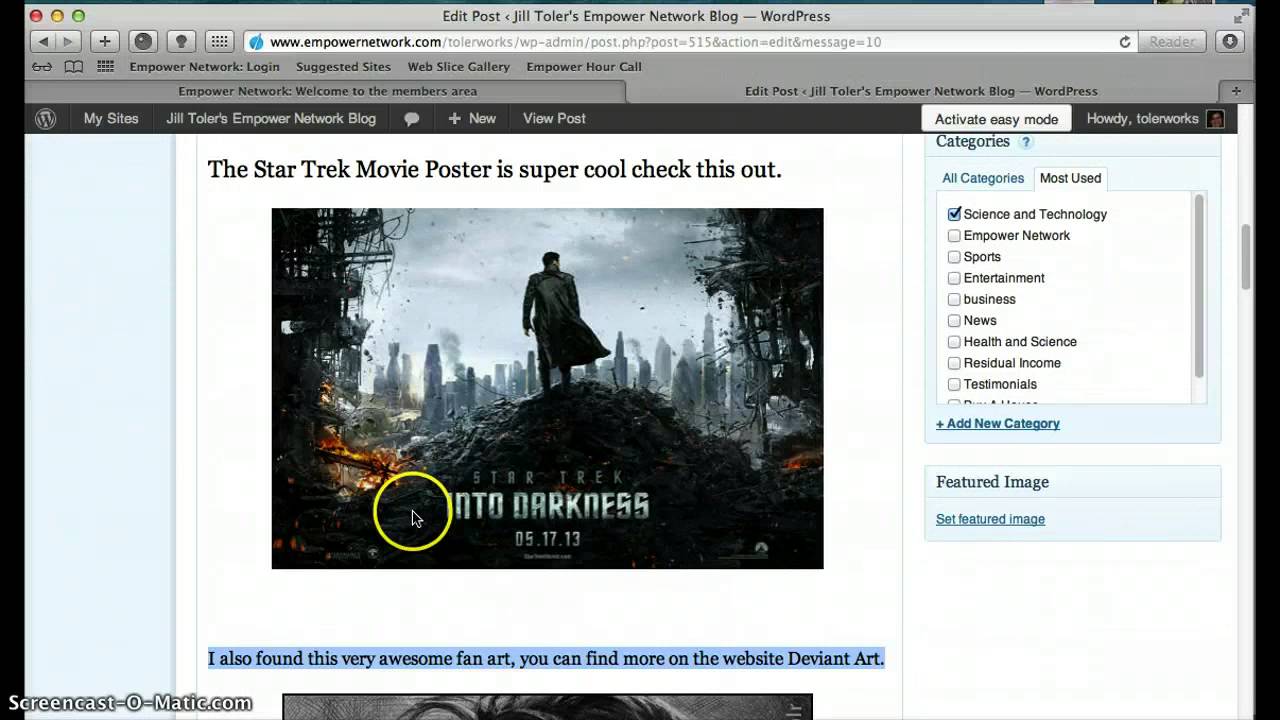Click the URL address field
The width and height of the screenshot is (1280, 720).
(690, 42)
